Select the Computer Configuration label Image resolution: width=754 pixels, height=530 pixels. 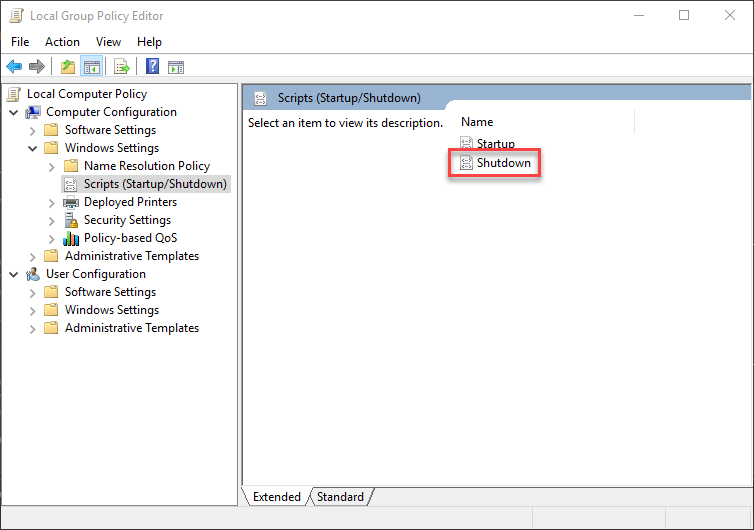112,112
